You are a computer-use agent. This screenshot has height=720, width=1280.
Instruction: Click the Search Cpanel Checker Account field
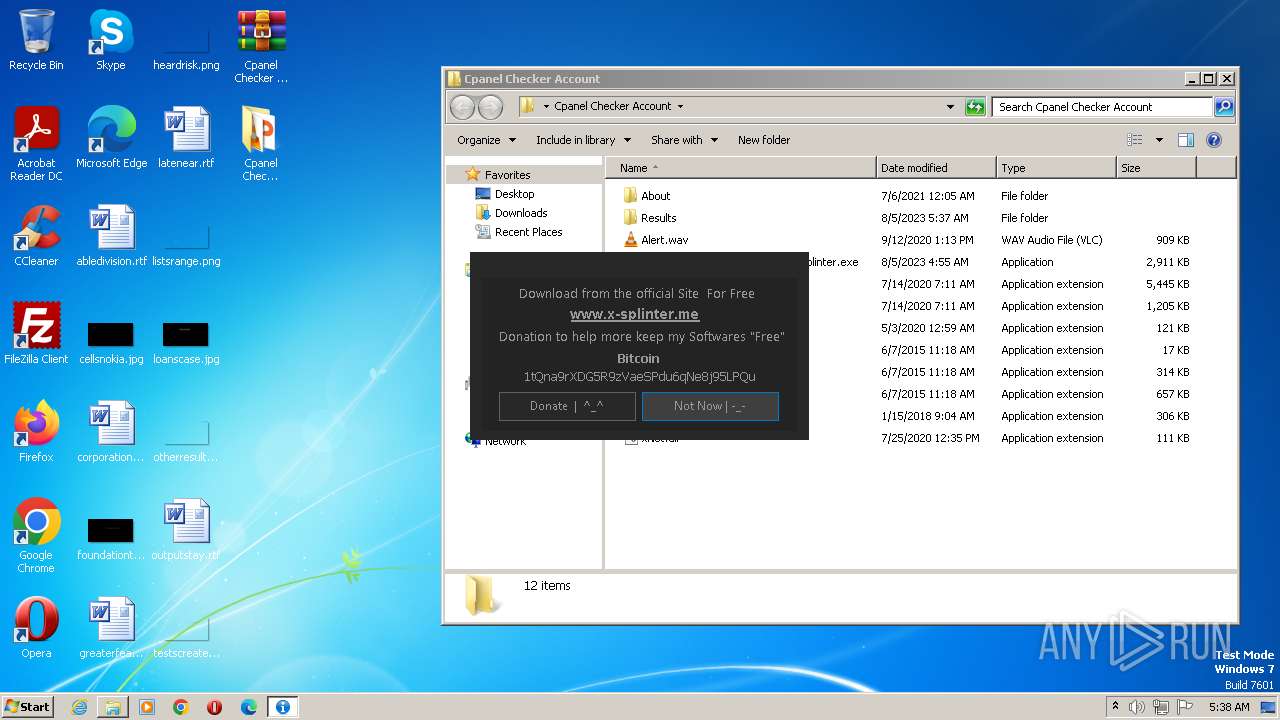point(1102,107)
